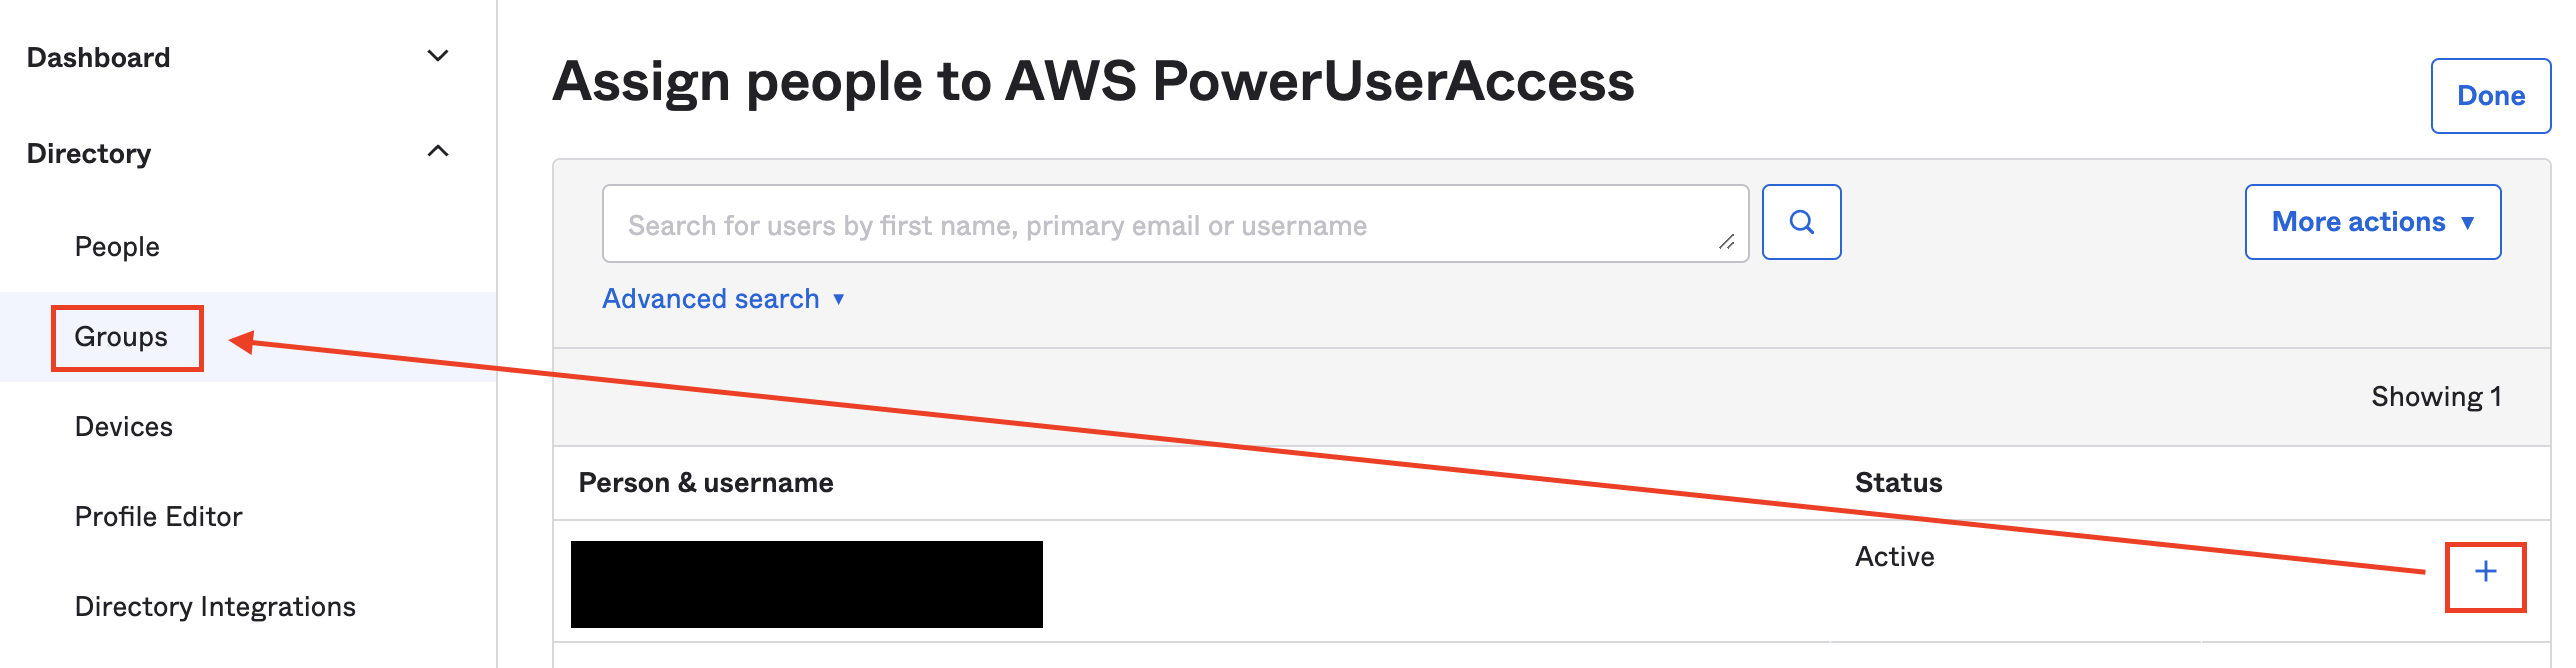Screen dimensions: 2576x668
Task: Select the Directory menu section
Action: point(89,154)
